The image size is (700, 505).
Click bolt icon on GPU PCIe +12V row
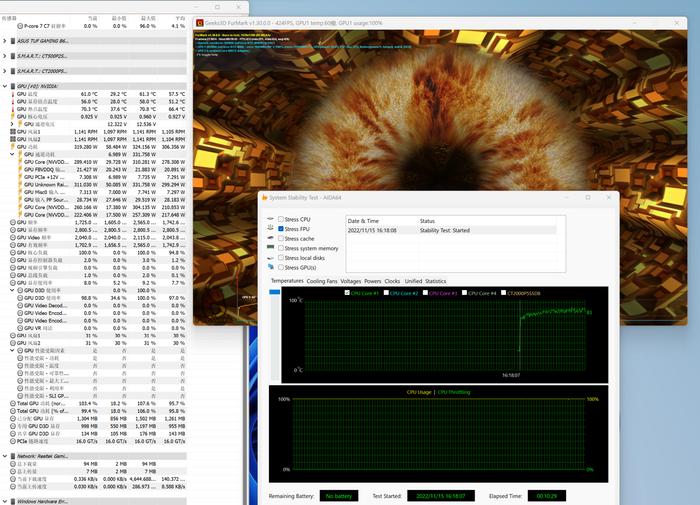click(20, 177)
